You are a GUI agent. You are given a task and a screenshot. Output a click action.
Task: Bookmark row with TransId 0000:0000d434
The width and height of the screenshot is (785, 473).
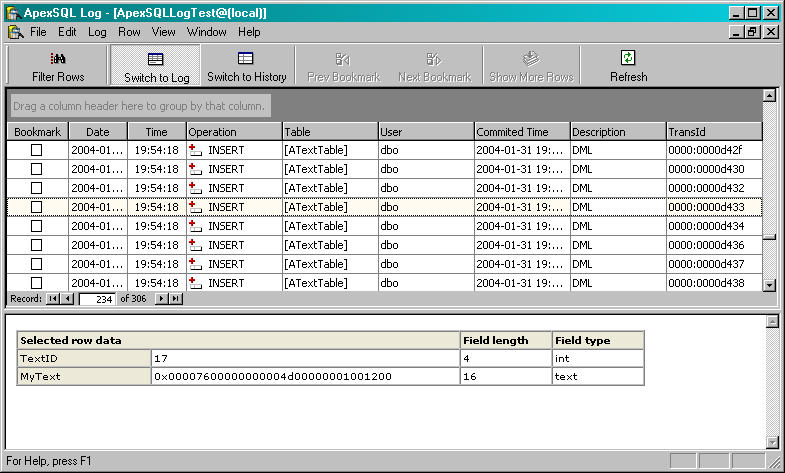37,226
